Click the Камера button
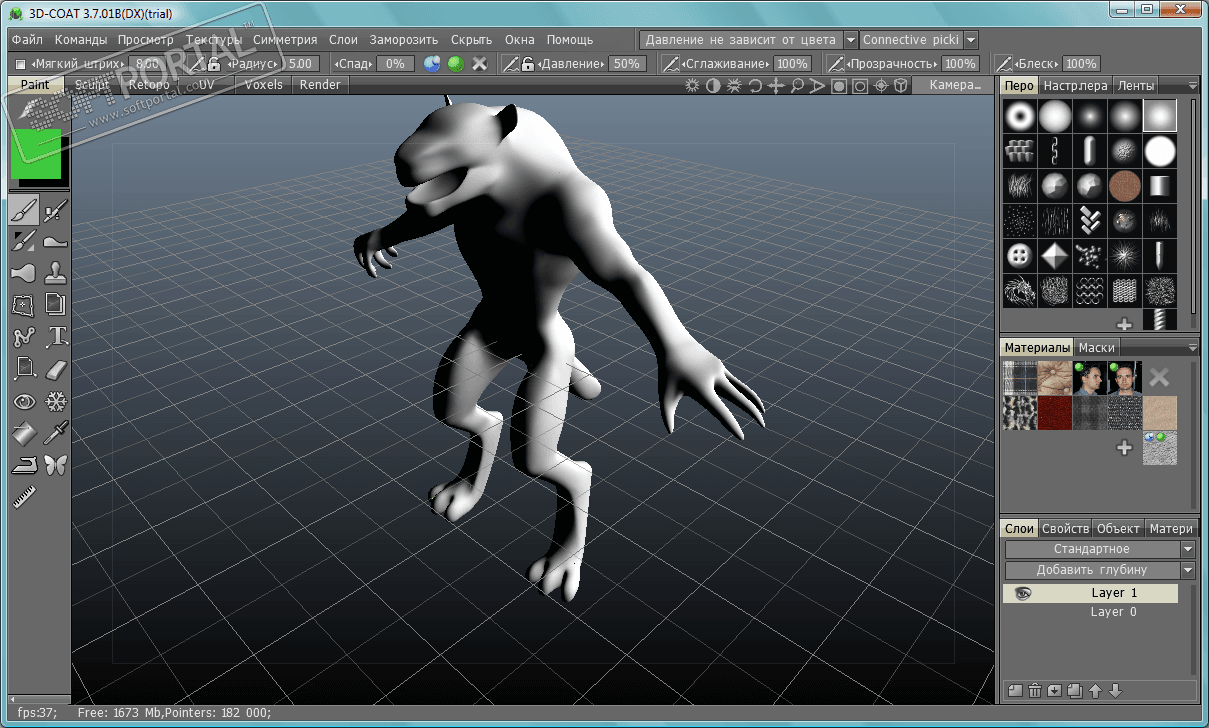1209x728 pixels. pos(955,85)
